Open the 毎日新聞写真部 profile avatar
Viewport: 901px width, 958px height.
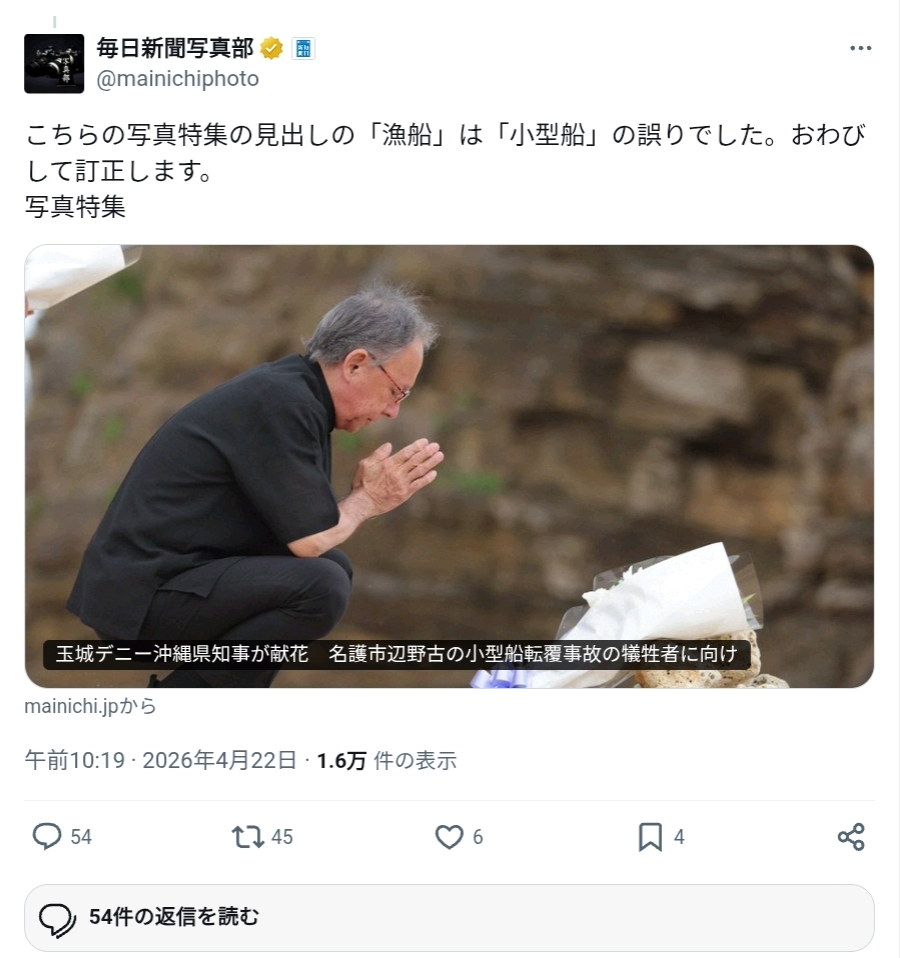(54, 64)
